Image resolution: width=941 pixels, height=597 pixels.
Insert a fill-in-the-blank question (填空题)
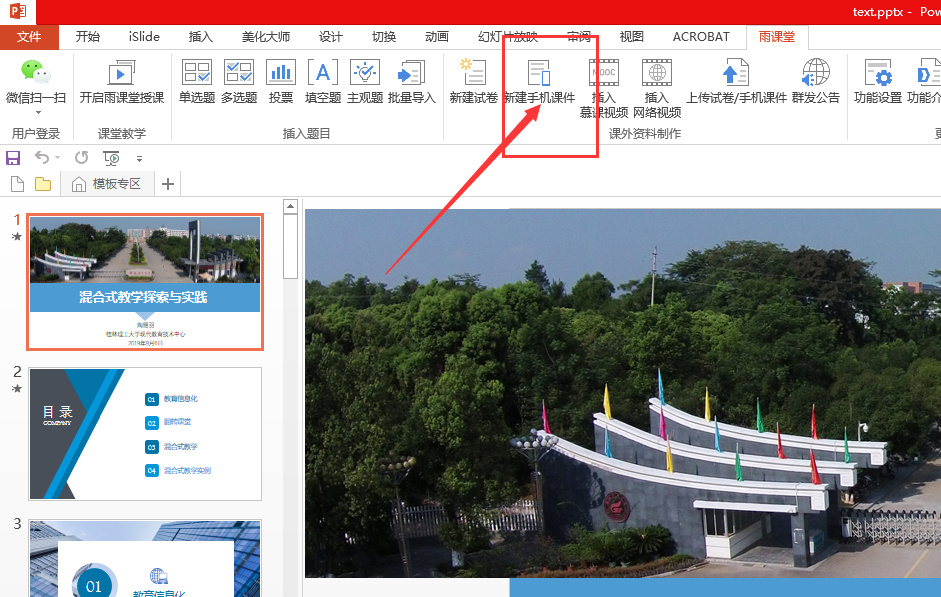pos(323,82)
